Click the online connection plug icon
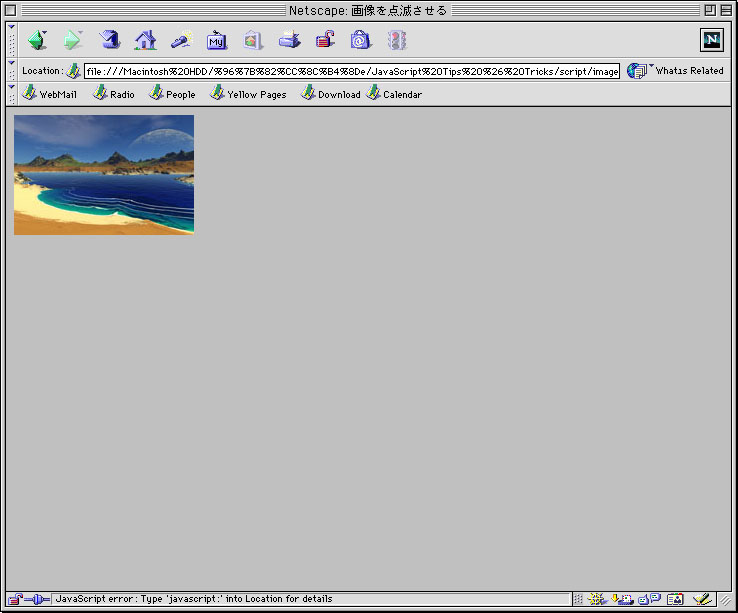738x613 pixels. click(37, 599)
